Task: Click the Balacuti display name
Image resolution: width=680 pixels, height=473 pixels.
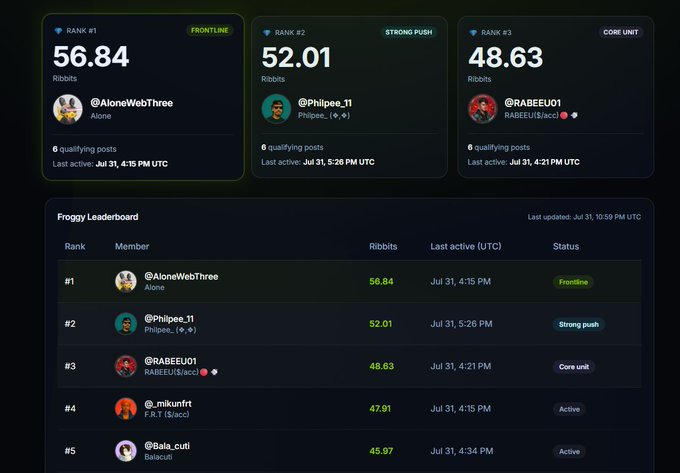Action: point(158,457)
